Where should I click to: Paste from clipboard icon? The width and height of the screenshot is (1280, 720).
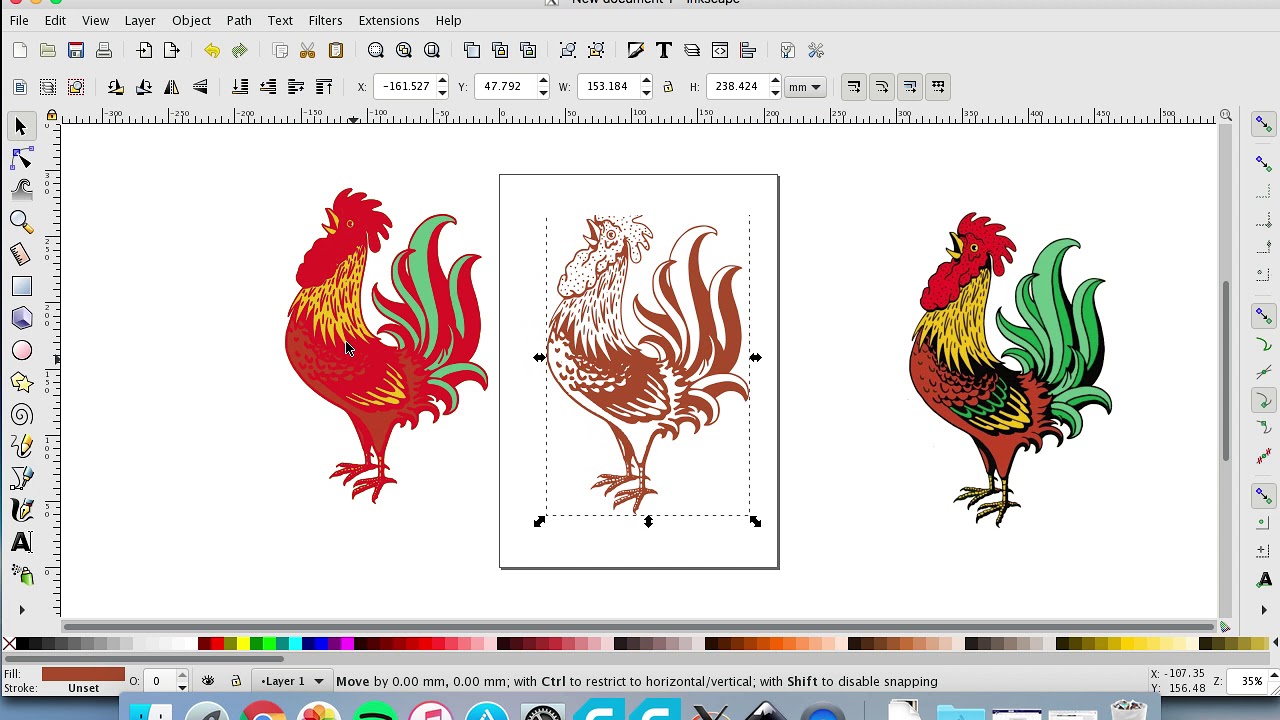coord(336,50)
